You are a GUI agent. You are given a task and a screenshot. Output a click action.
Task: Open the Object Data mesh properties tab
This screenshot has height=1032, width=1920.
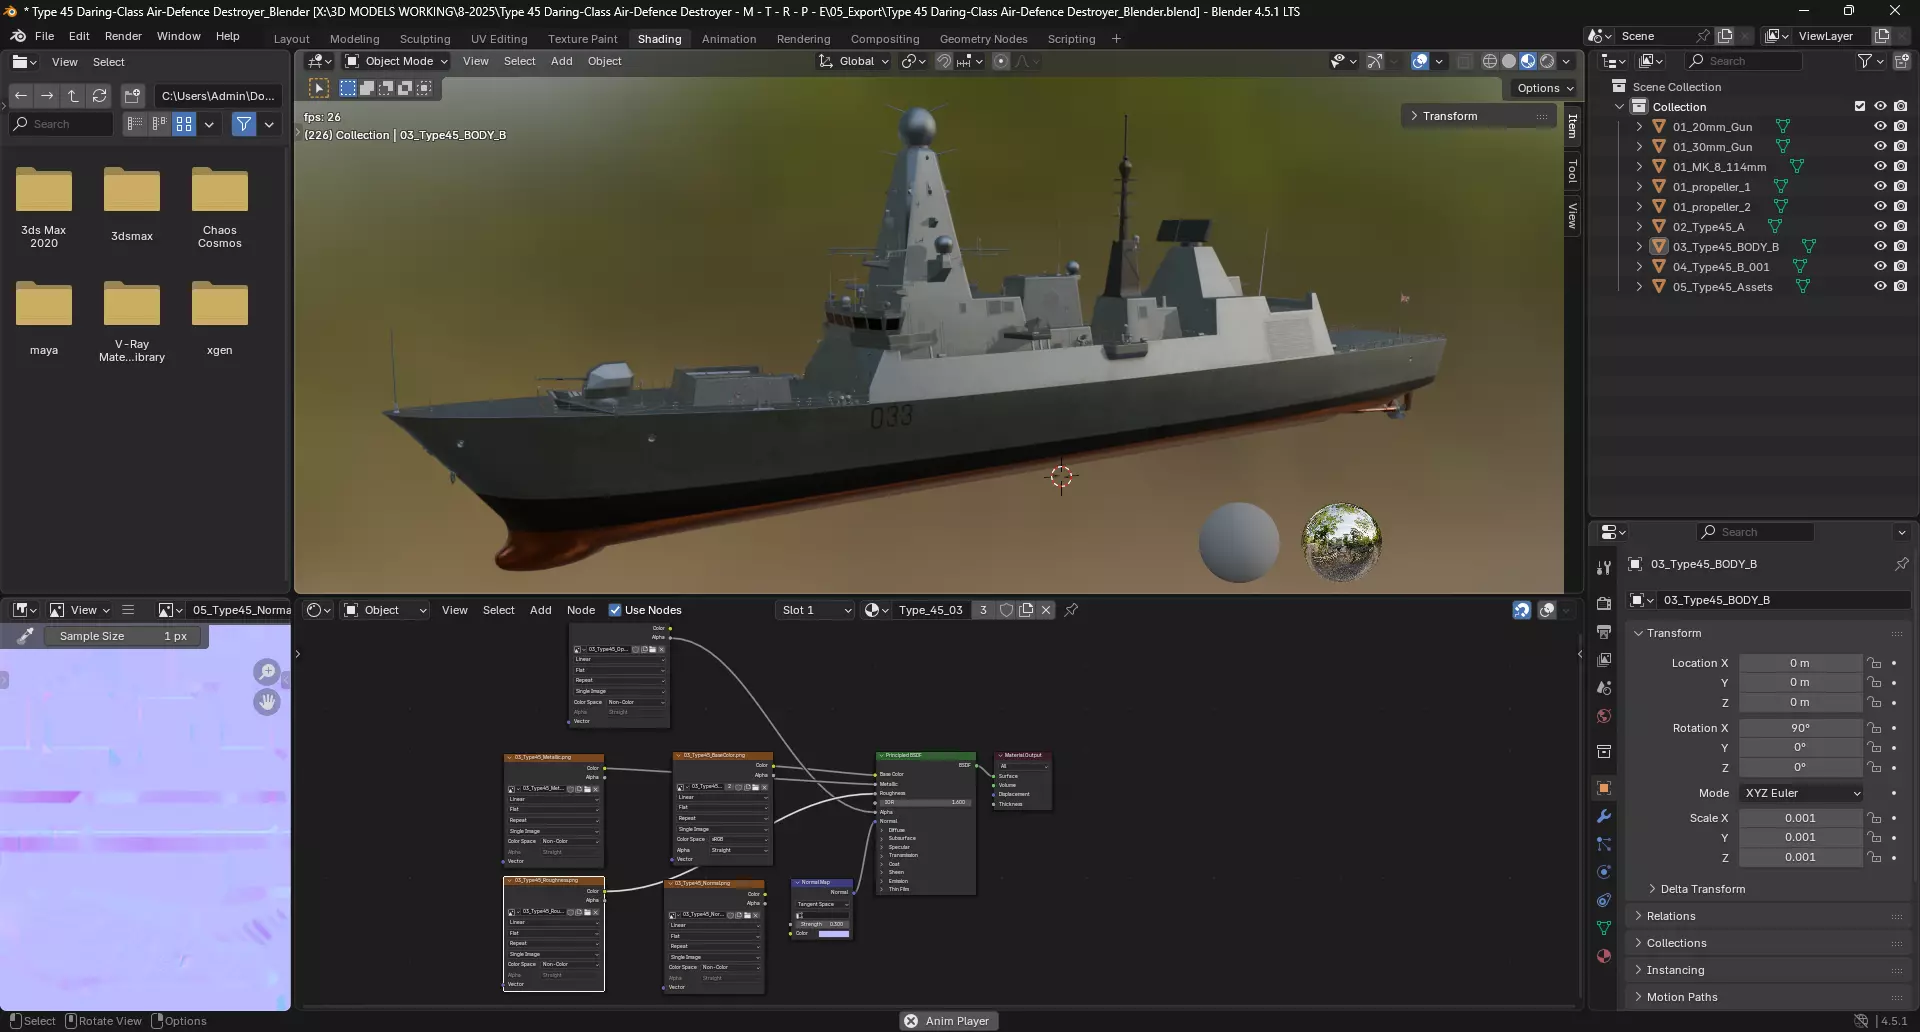[x=1604, y=928]
